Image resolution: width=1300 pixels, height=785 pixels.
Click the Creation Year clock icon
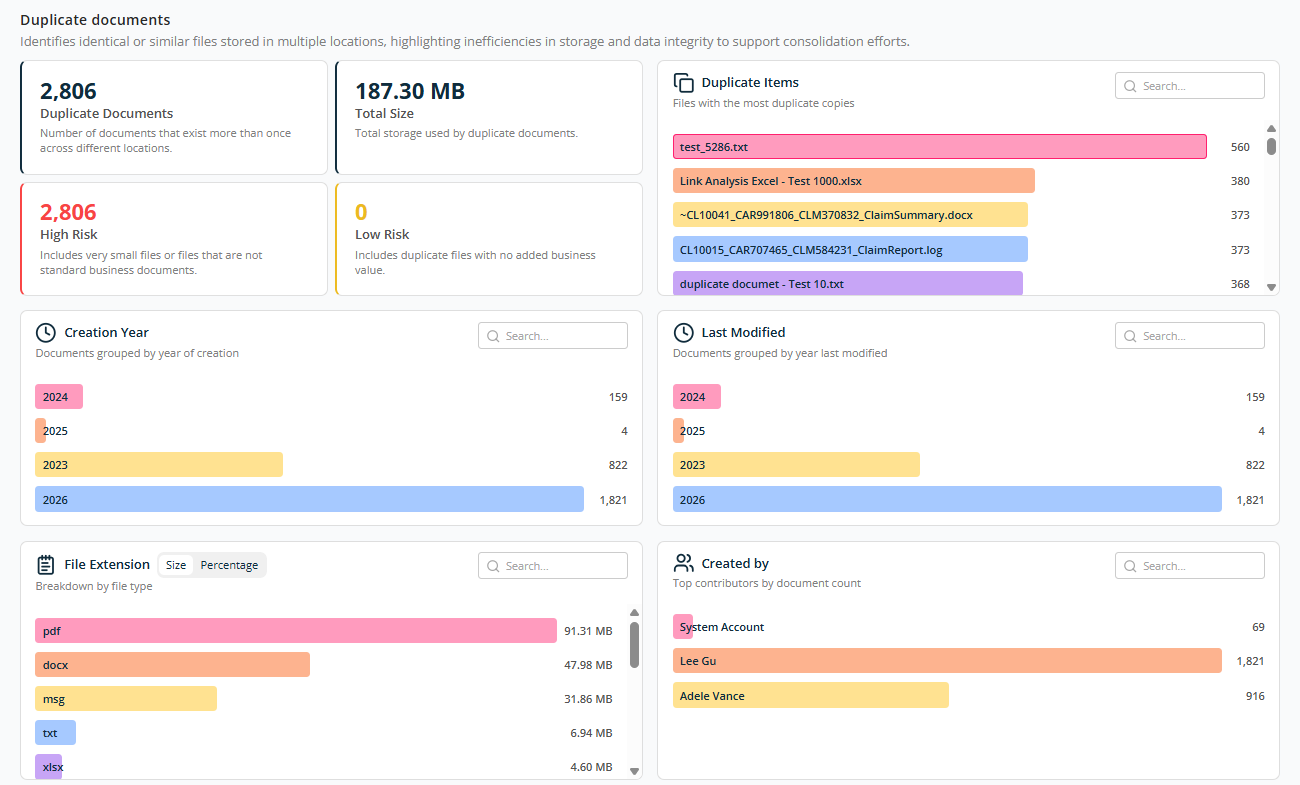click(x=45, y=333)
